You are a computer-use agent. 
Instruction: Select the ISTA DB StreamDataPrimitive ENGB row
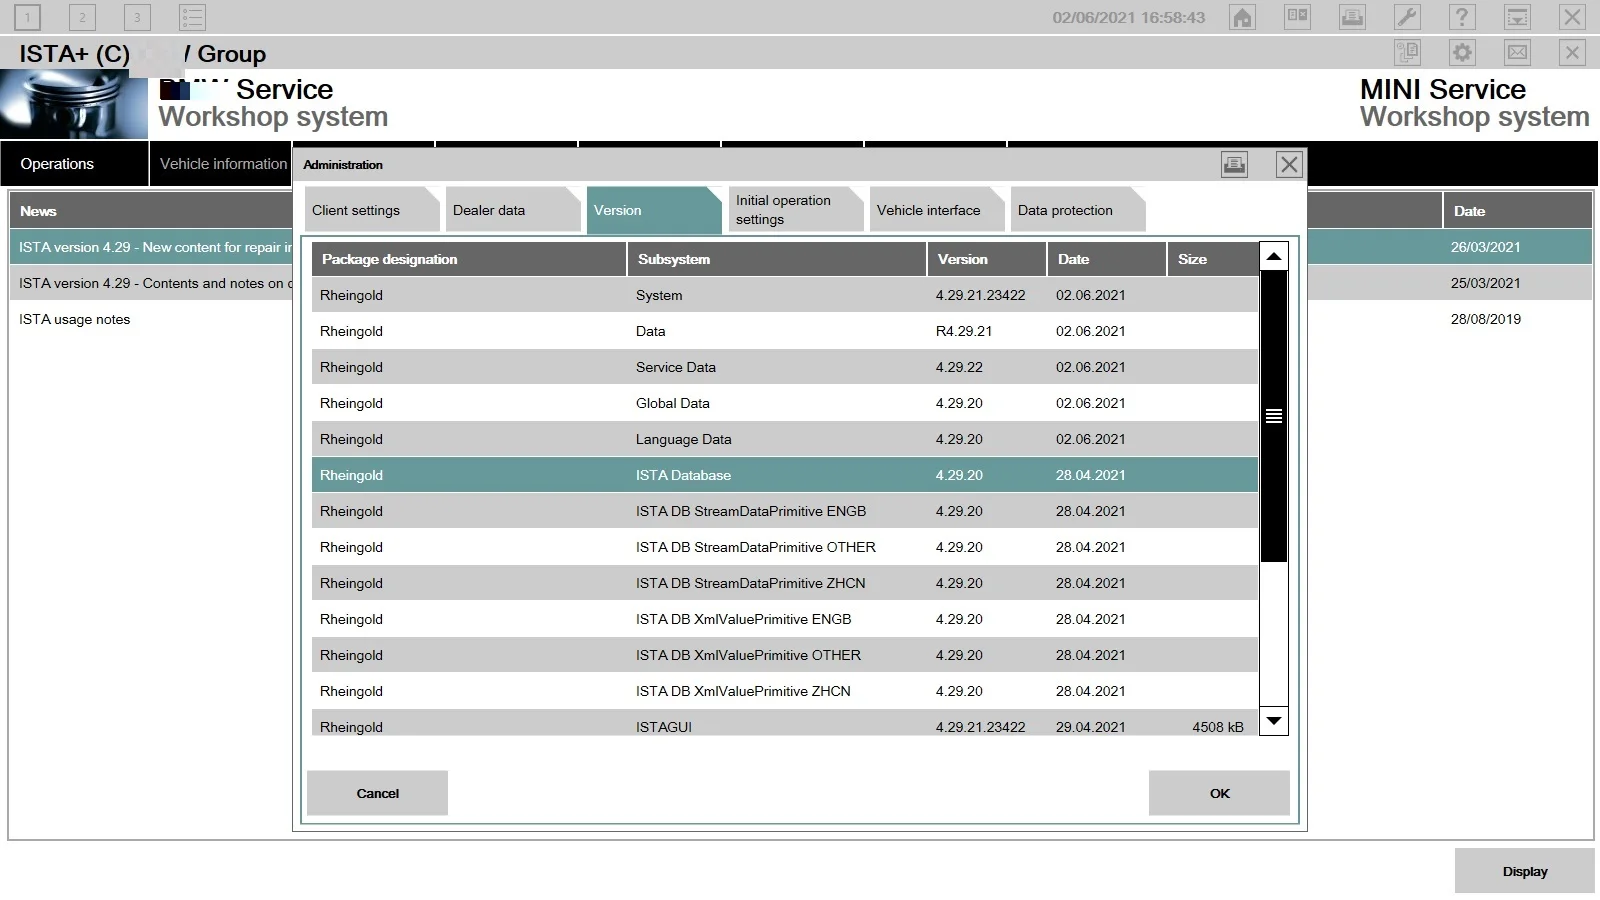785,511
